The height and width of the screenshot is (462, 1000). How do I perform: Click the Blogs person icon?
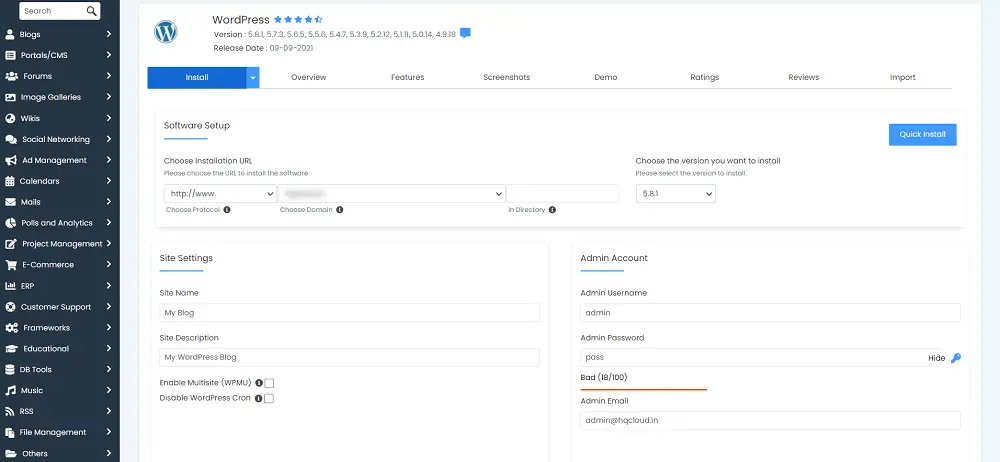tap(10, 34)
